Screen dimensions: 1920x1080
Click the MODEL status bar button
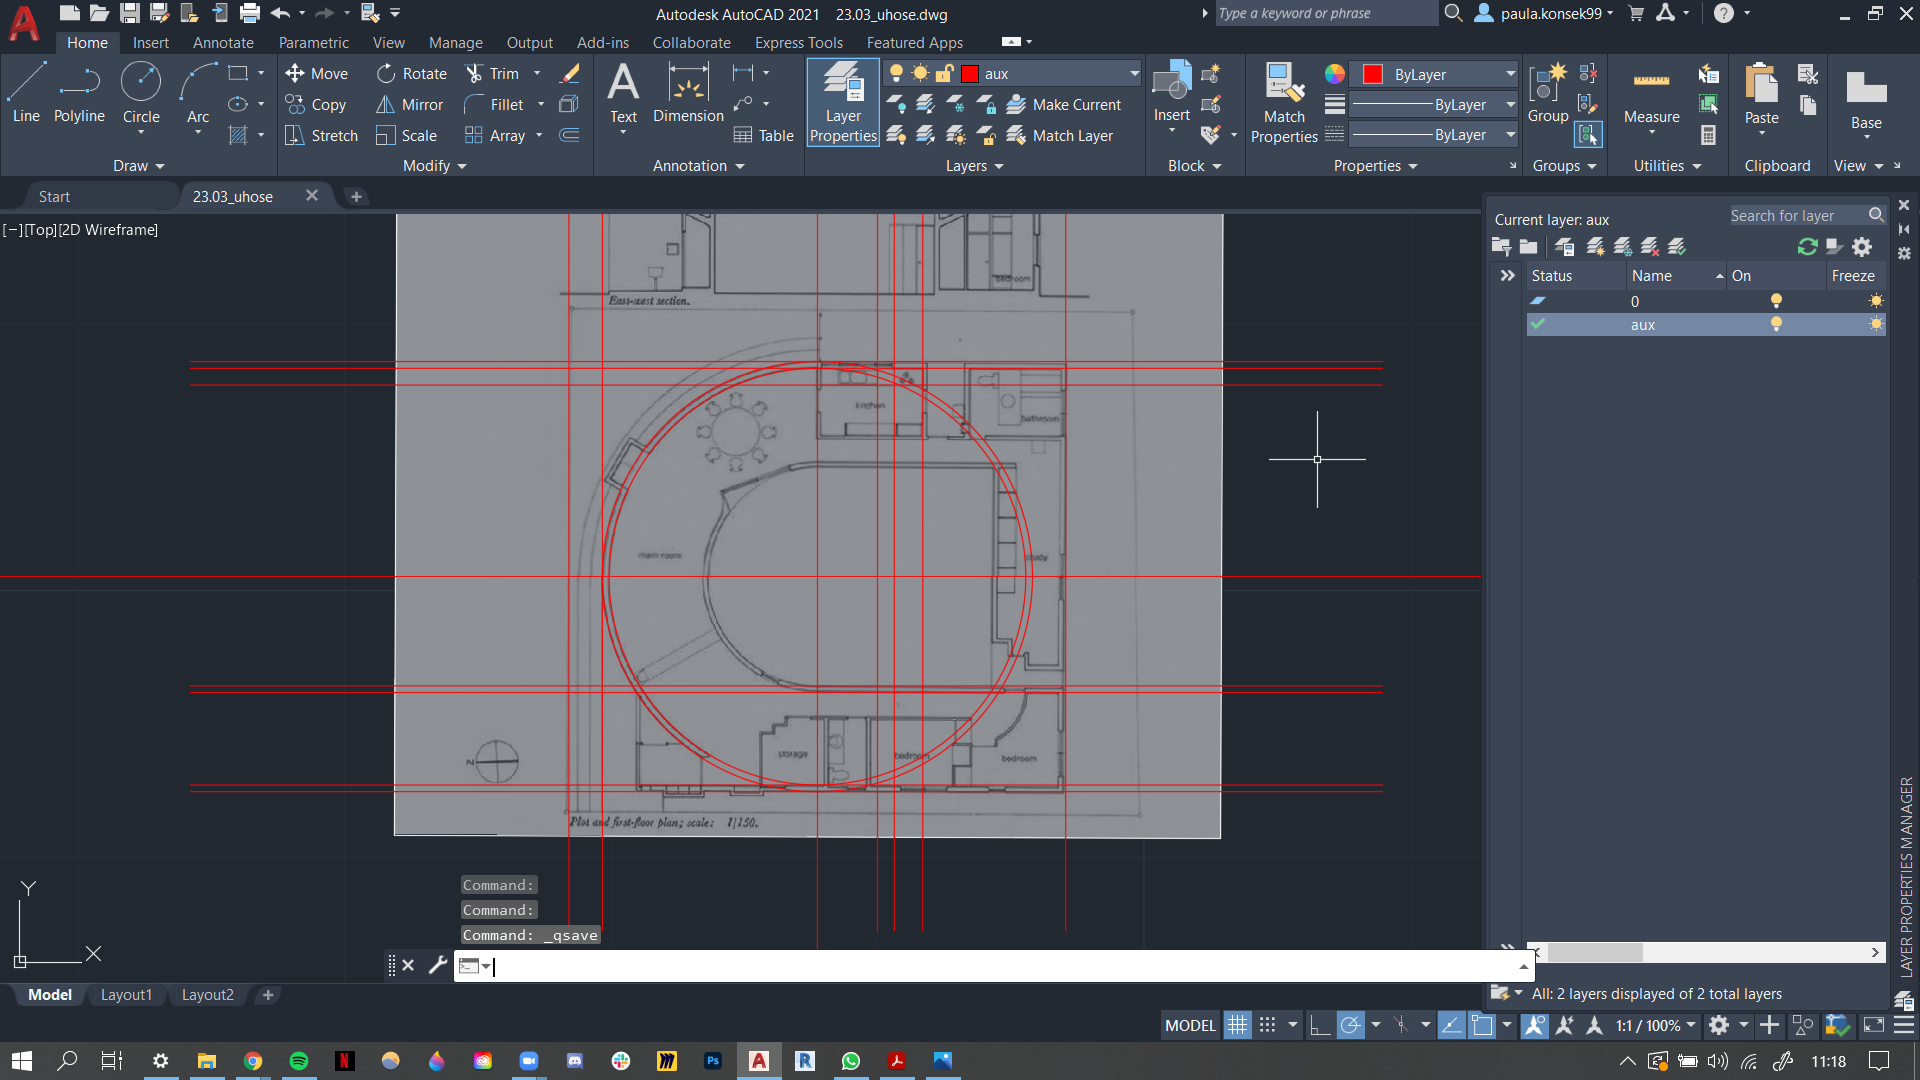[1190, 1025]
